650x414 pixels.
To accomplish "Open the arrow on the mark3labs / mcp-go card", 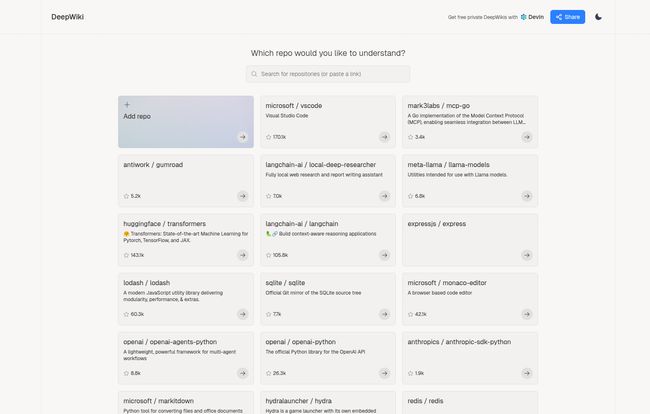I will point(526,137).
